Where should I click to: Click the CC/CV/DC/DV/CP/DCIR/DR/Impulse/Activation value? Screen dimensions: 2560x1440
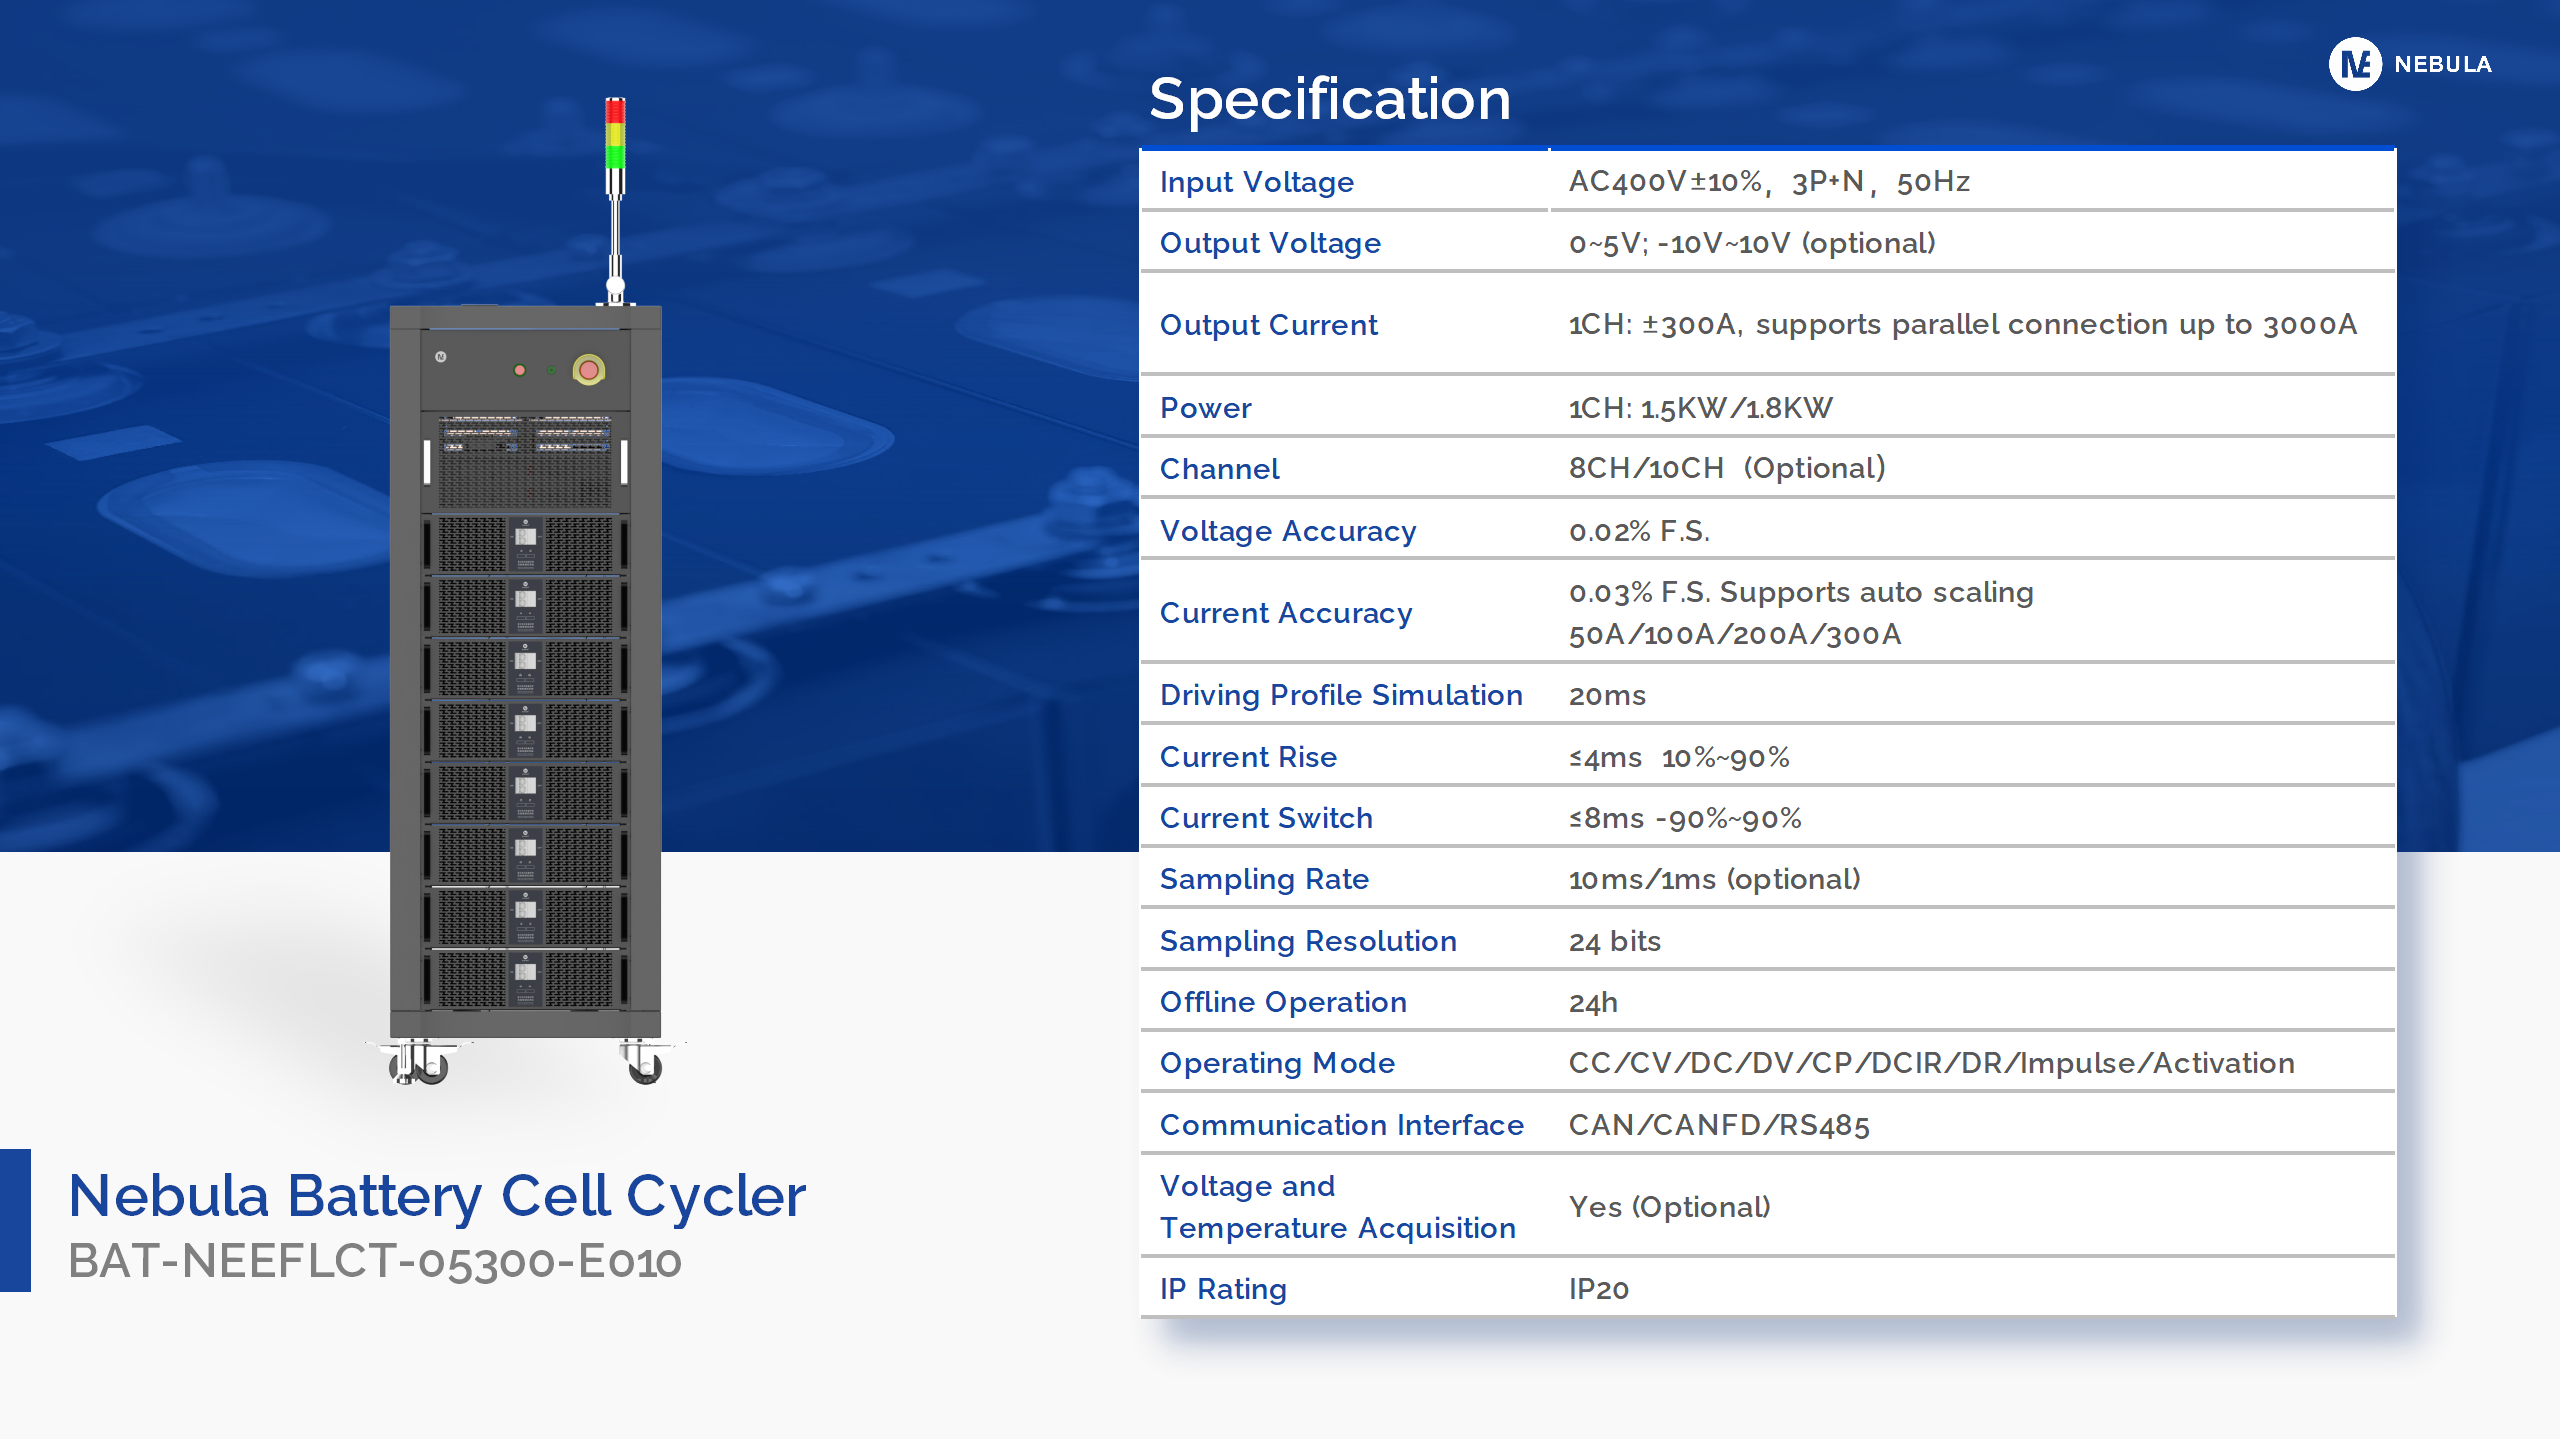tap(1931, 1063)
